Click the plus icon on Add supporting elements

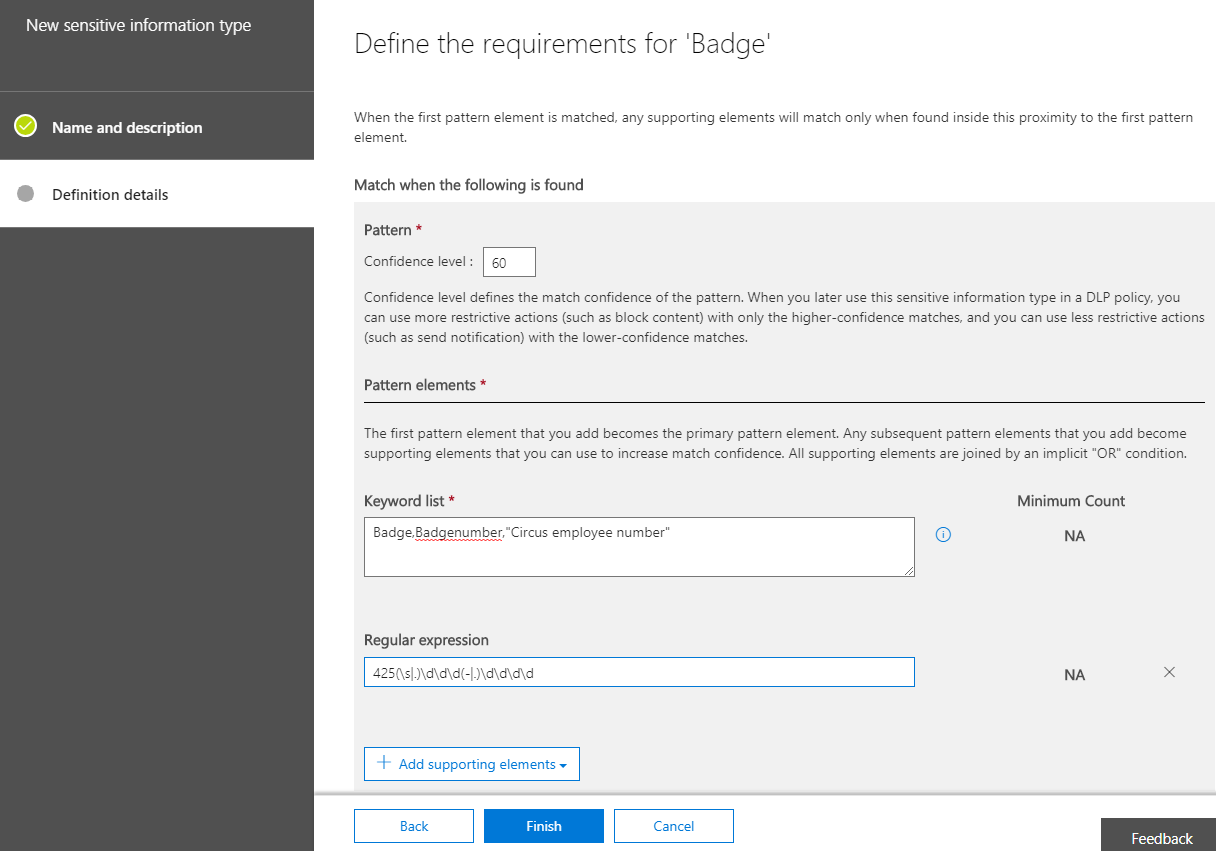click(x=384, y=763)
